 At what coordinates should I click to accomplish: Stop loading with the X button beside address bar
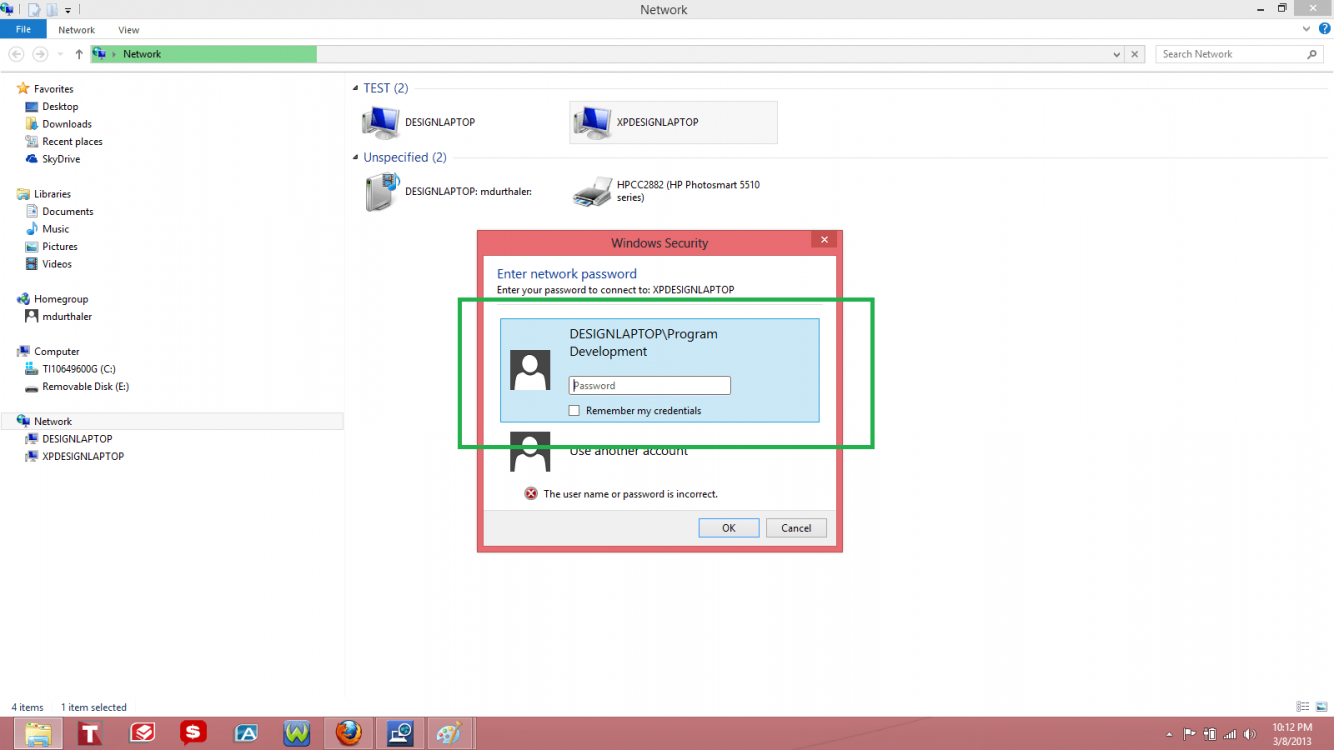click(1135, 54)
